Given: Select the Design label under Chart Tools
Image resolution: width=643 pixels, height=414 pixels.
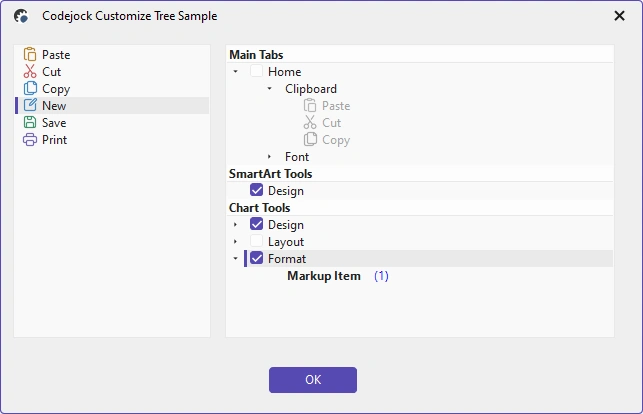Looking at the screenshot, I should point(285,225).
